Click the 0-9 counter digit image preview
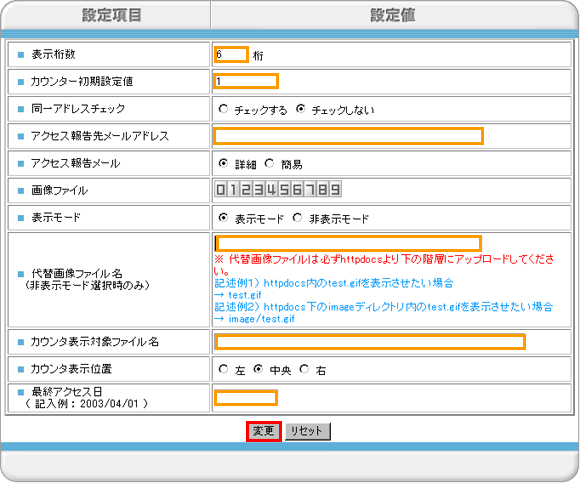The width and height of the screenshot is (580, 483). click(278, 190)
